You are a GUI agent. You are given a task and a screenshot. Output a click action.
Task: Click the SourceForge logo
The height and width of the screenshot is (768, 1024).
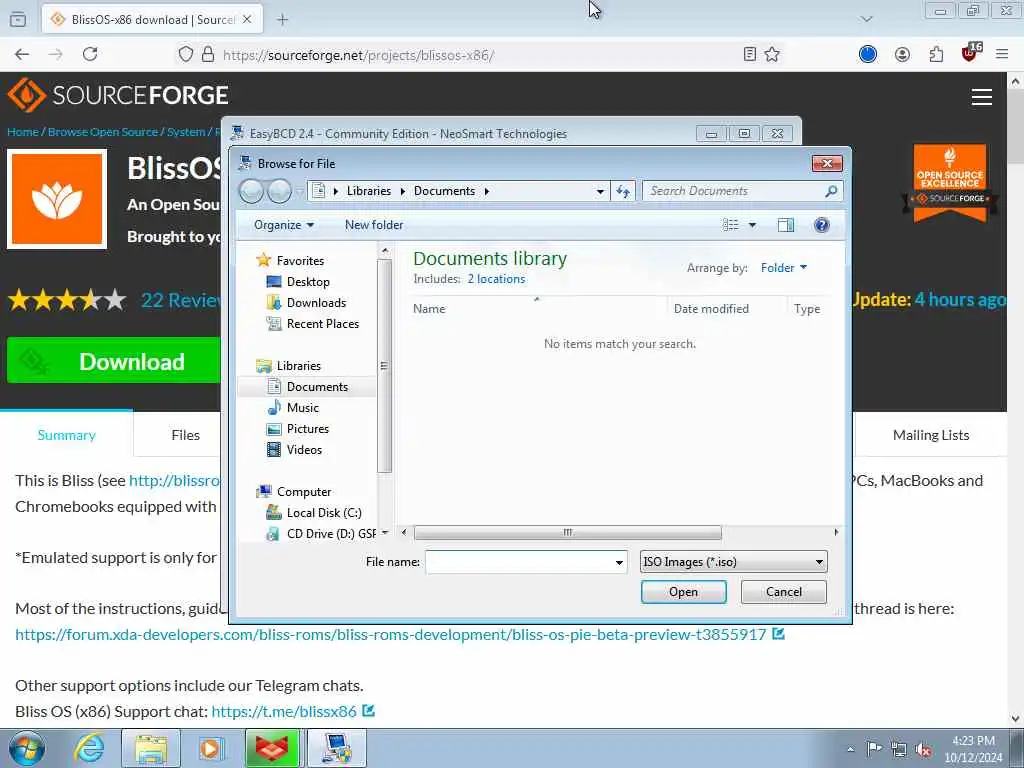(x=118, y=95)
